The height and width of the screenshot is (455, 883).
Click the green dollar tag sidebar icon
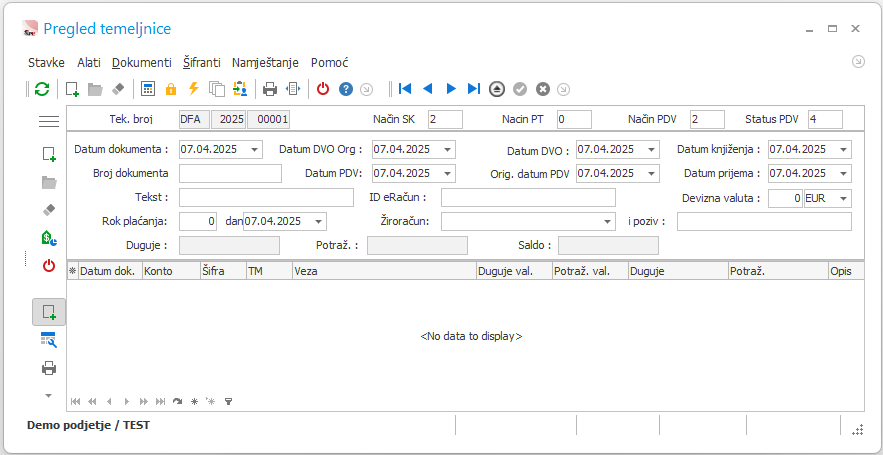click(49, 238)
